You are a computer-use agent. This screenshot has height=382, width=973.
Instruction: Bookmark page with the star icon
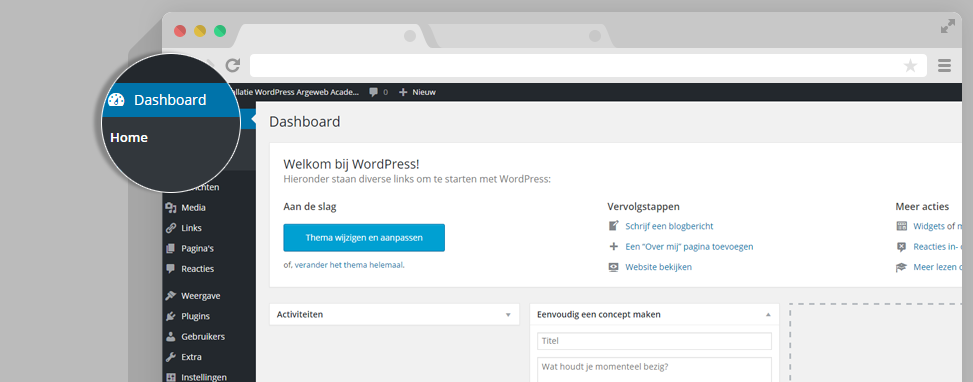tap(910, 66)
